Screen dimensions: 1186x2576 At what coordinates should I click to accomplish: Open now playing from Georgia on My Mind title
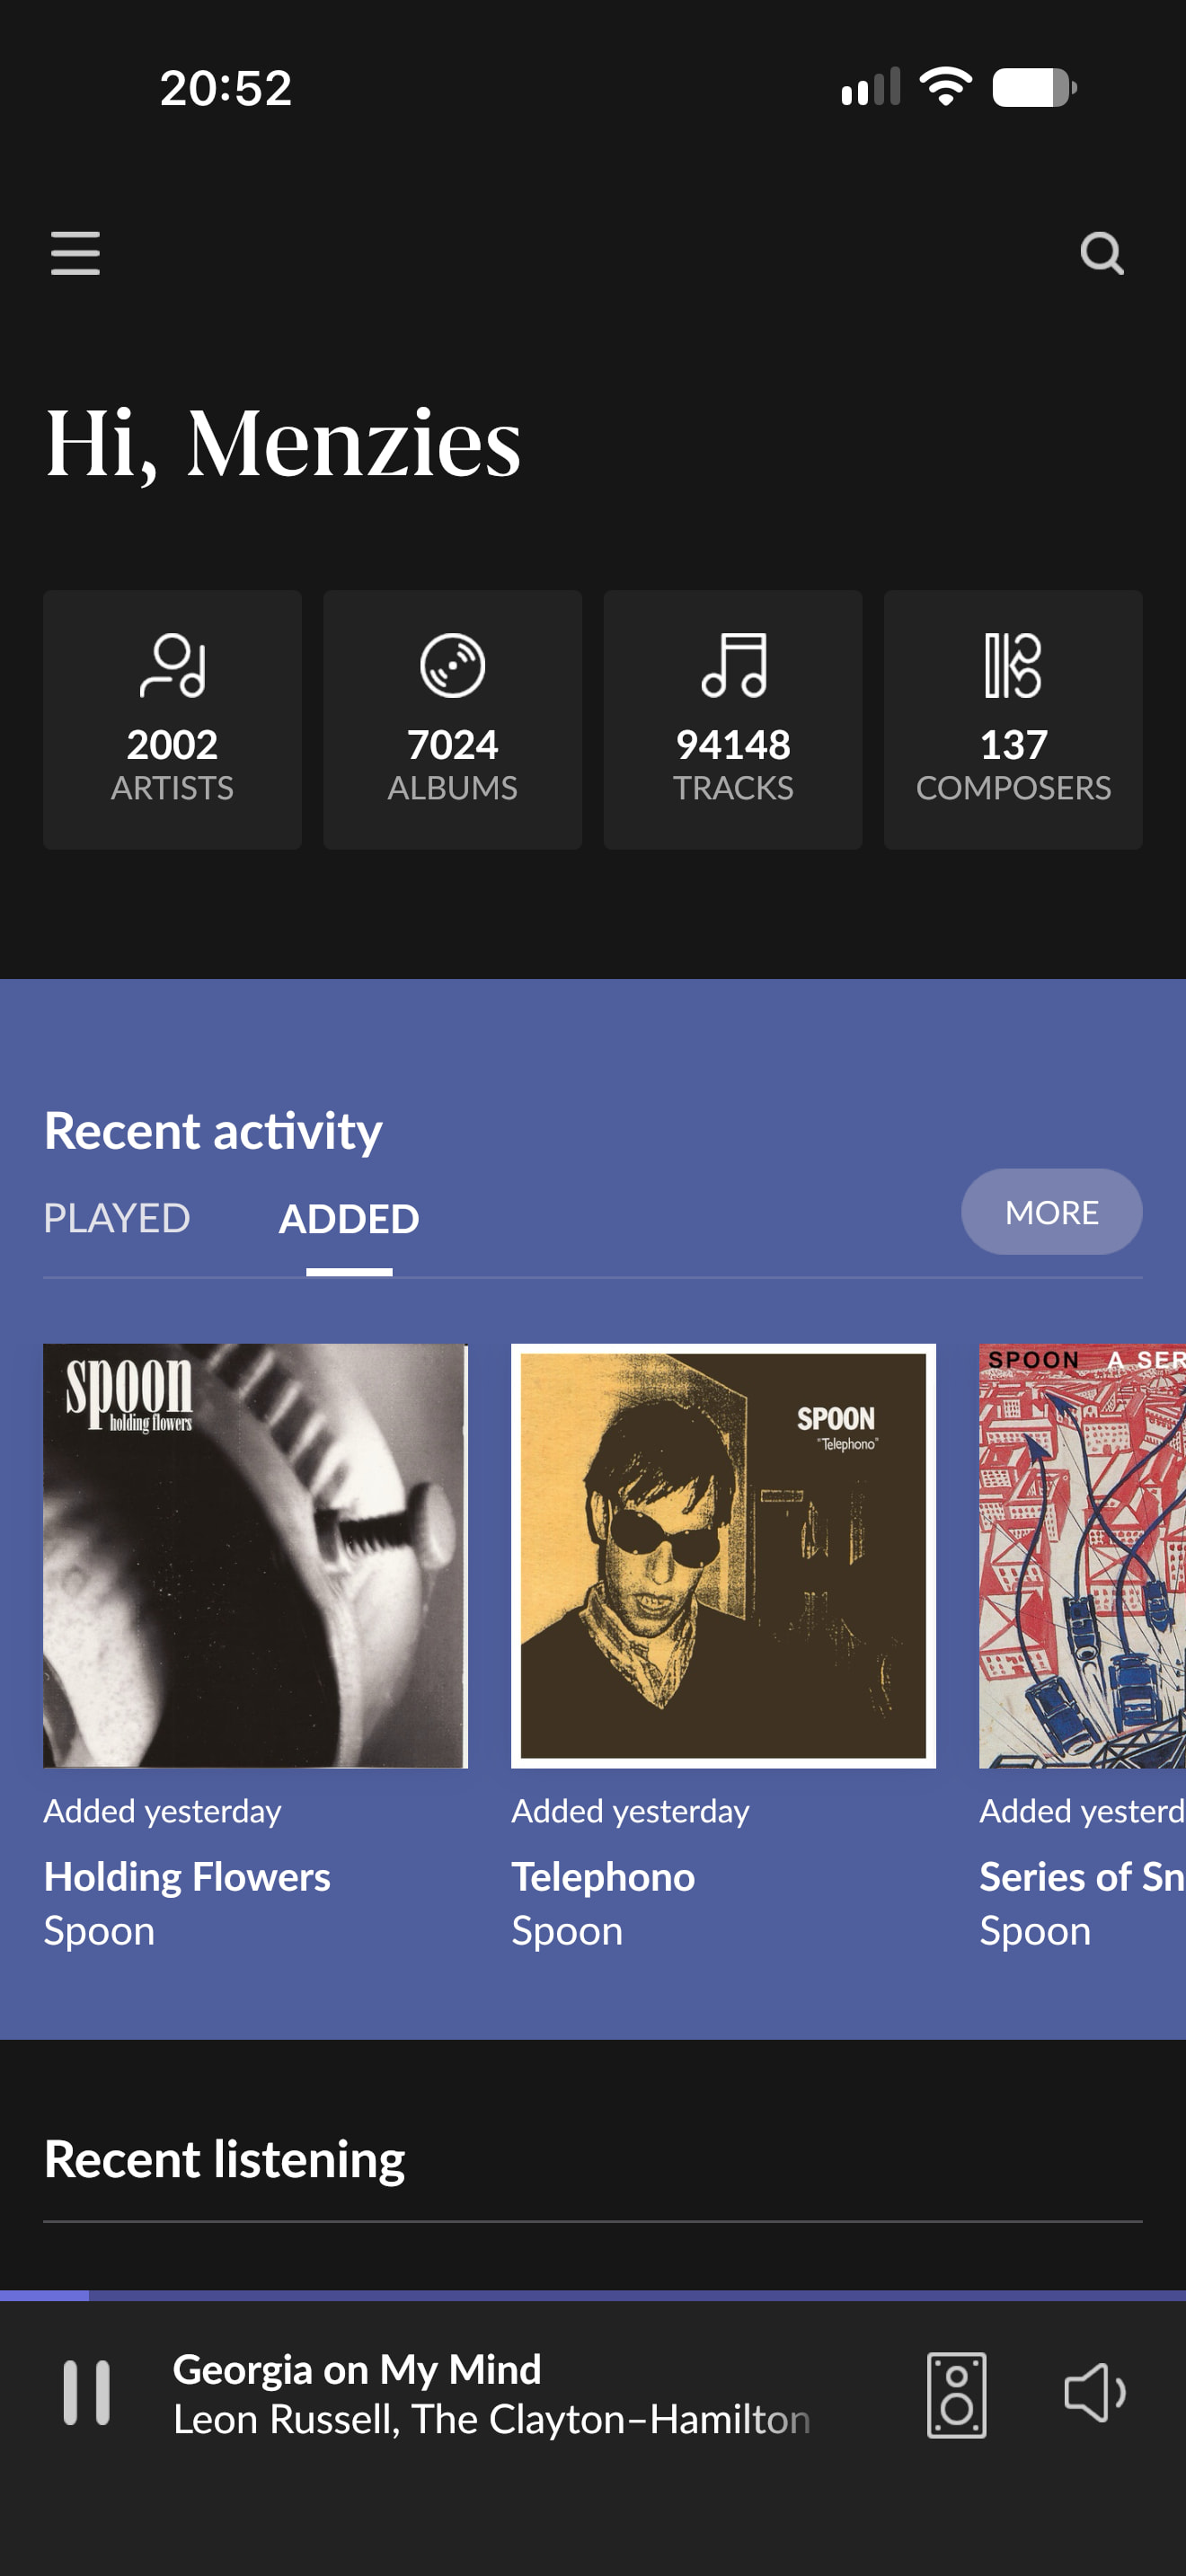click(x=357, y=2369)
